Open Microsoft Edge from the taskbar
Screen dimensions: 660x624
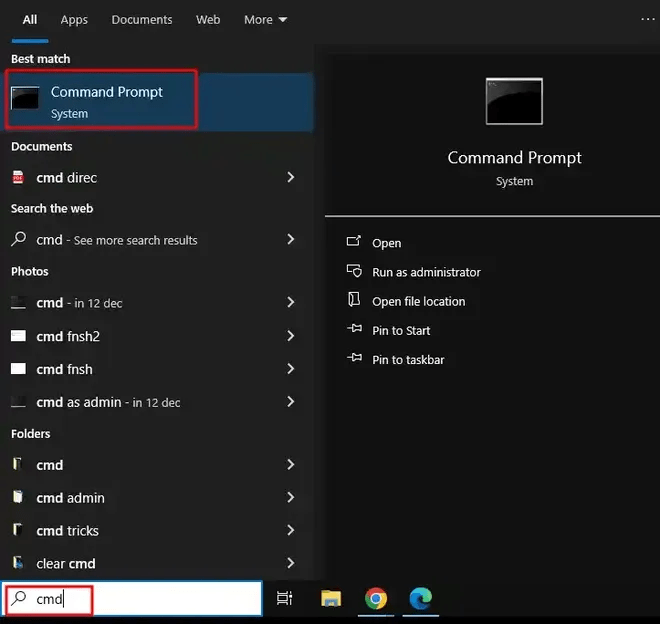tap(420, 598)
